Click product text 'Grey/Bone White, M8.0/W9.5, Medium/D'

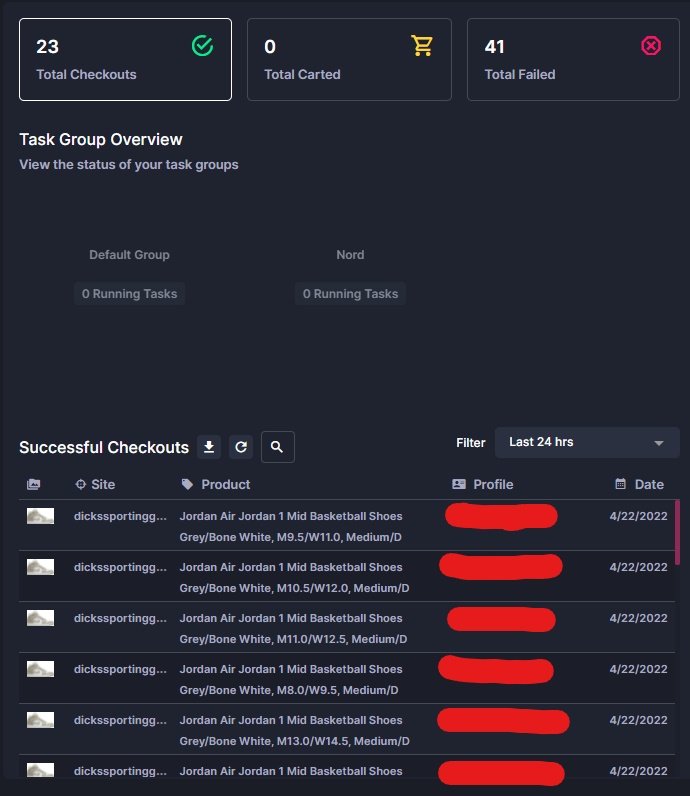[x=289, y=690]
